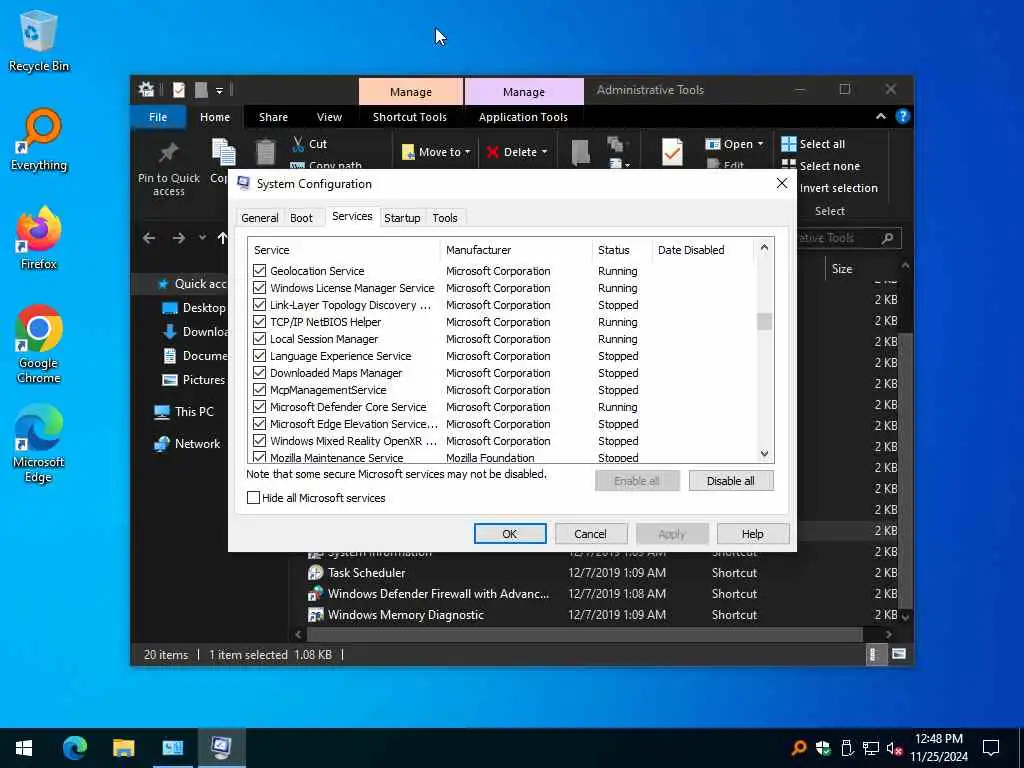This screenshot has width=1024, height=768.
Task: Click Pin to Quick access in Explorer ribbon
Action: [168, 169]
